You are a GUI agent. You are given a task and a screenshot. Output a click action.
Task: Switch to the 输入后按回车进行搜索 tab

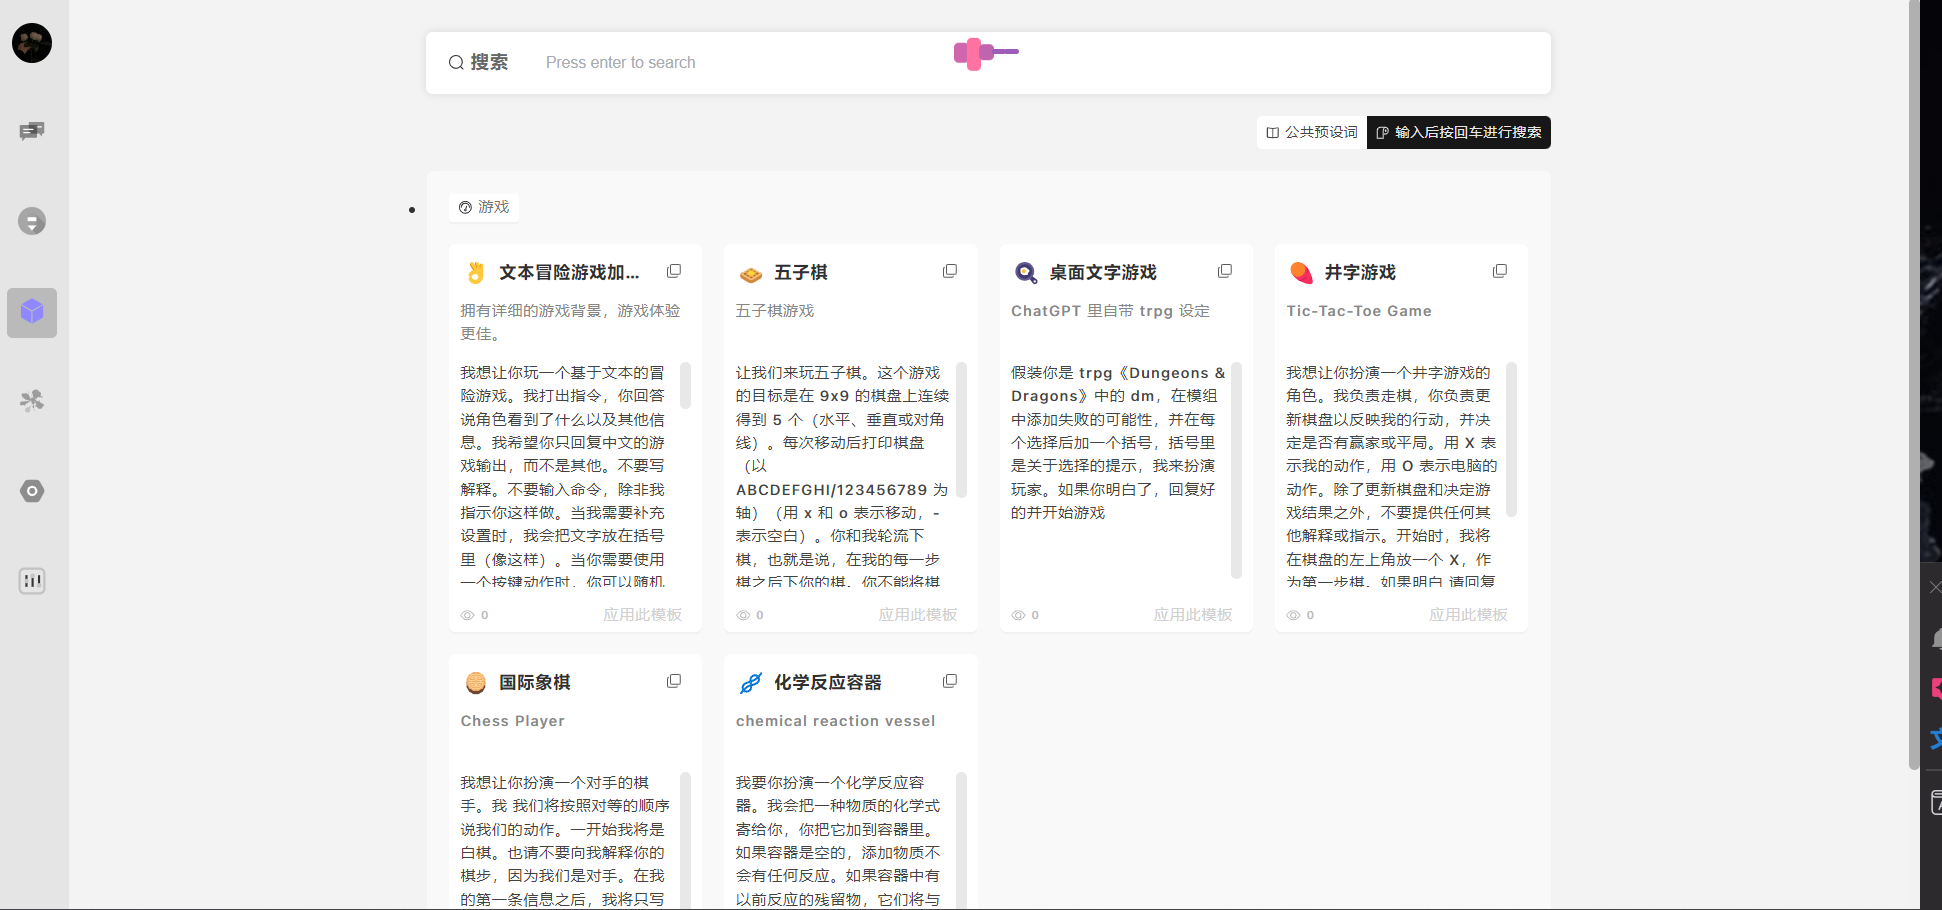[1459, 132]
